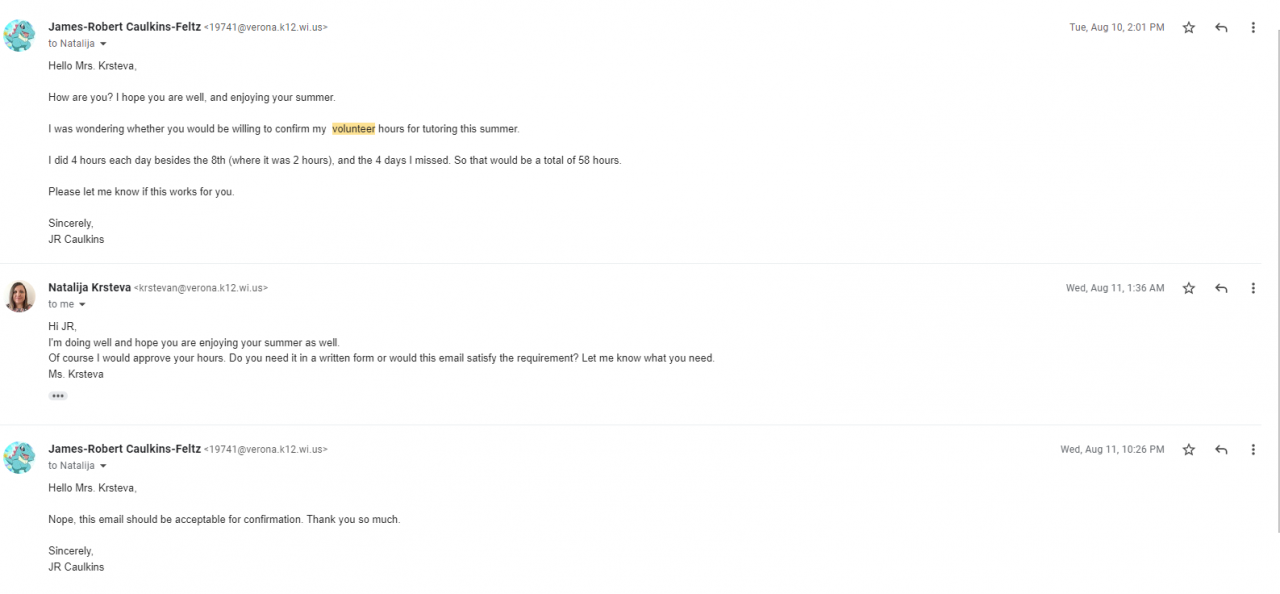The height and width of the screenshot is (594, 1280).
Task: Click the highlighted word "volunteer"
Action: pos(353,129)
